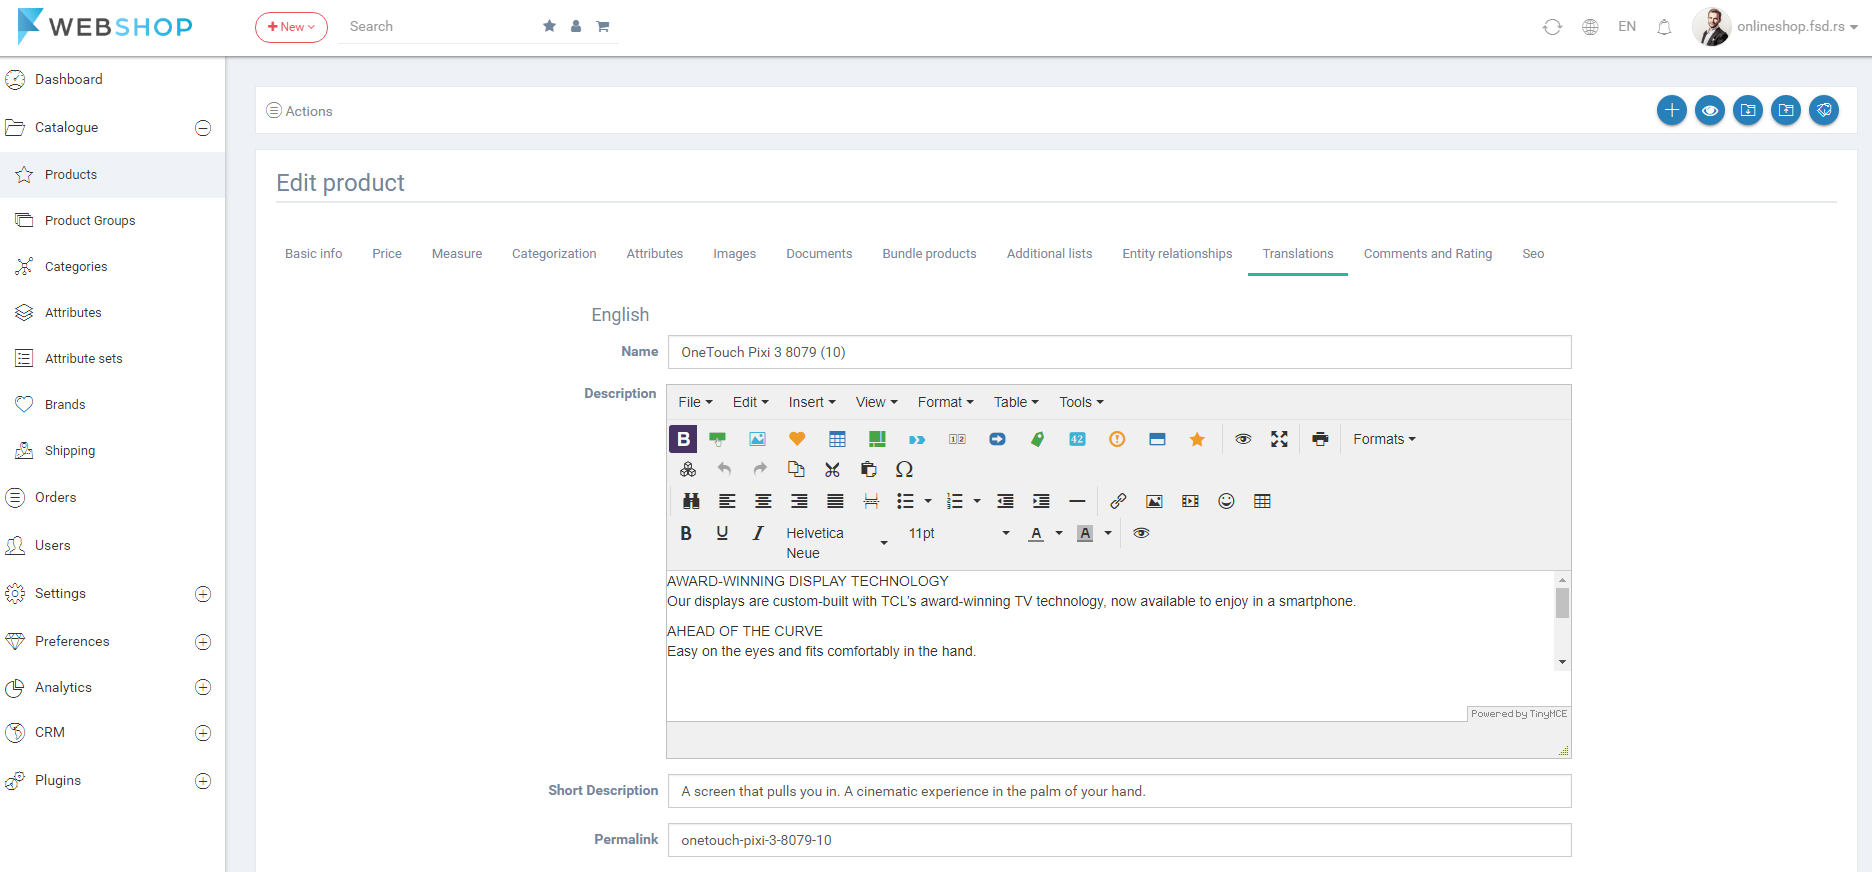
Task: Open the text color picker arrow
Action: [x=1059, y=533]
